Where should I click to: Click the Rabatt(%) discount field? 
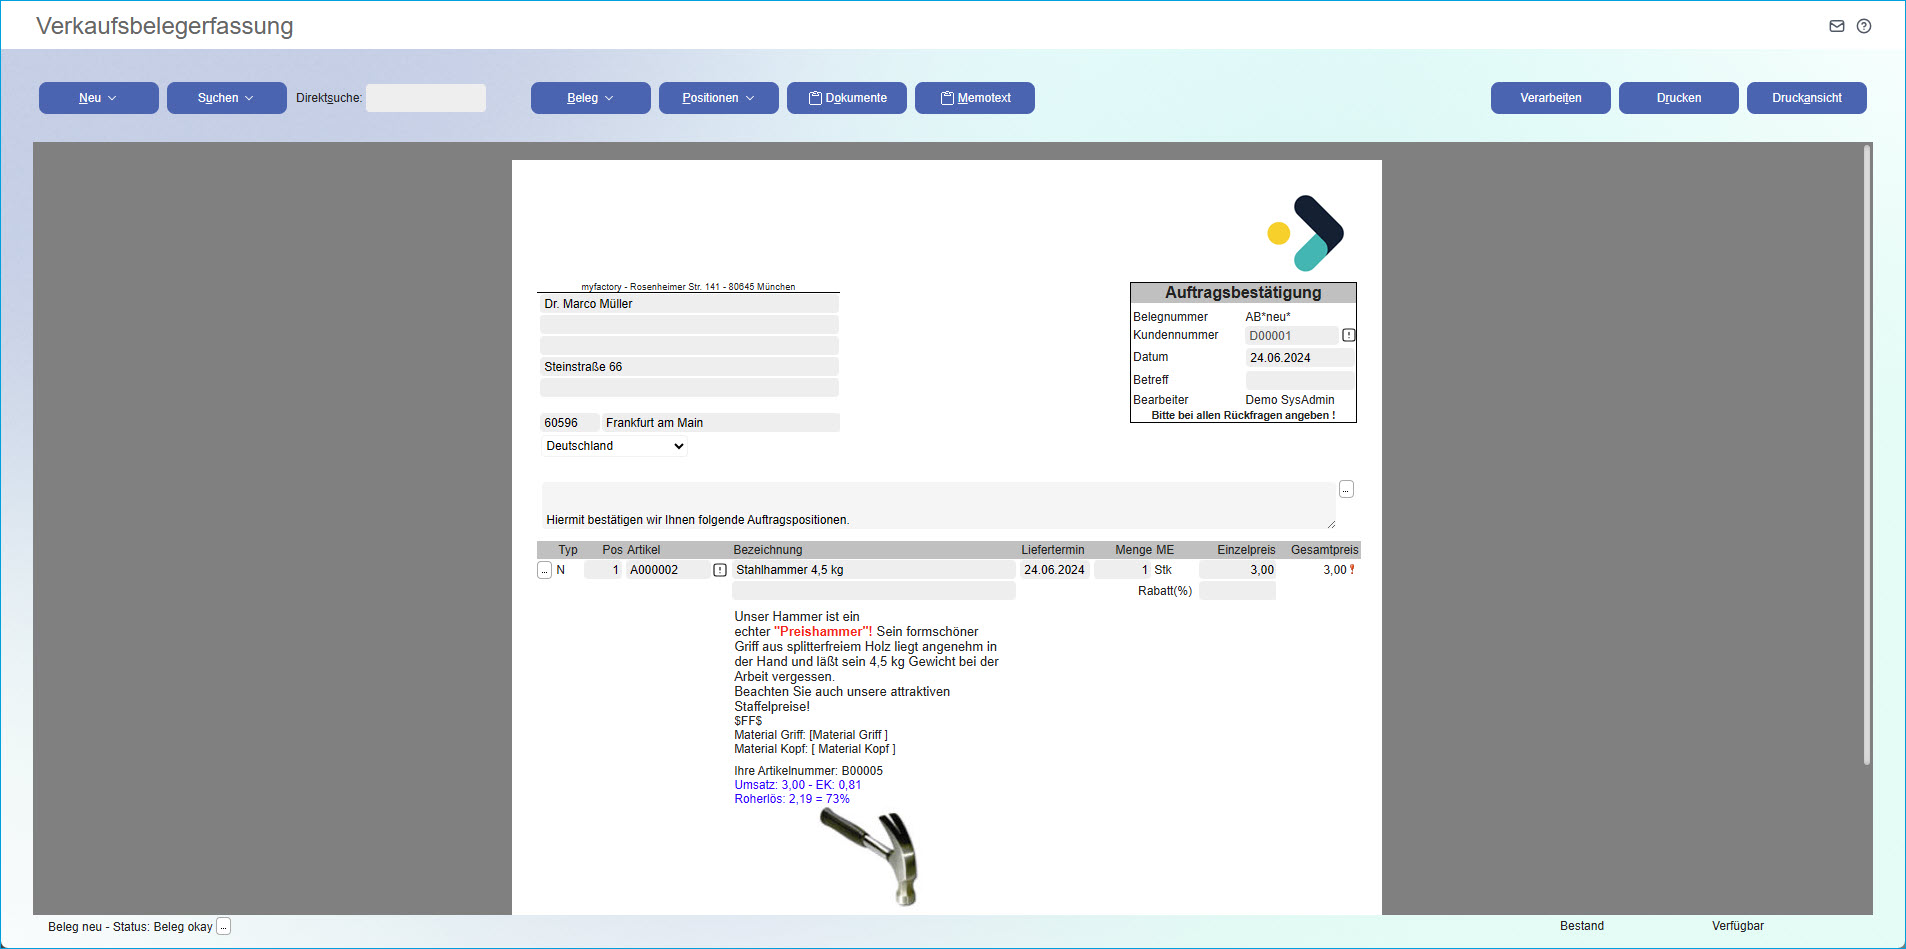pyautogui.click(x=1238, y=591)
